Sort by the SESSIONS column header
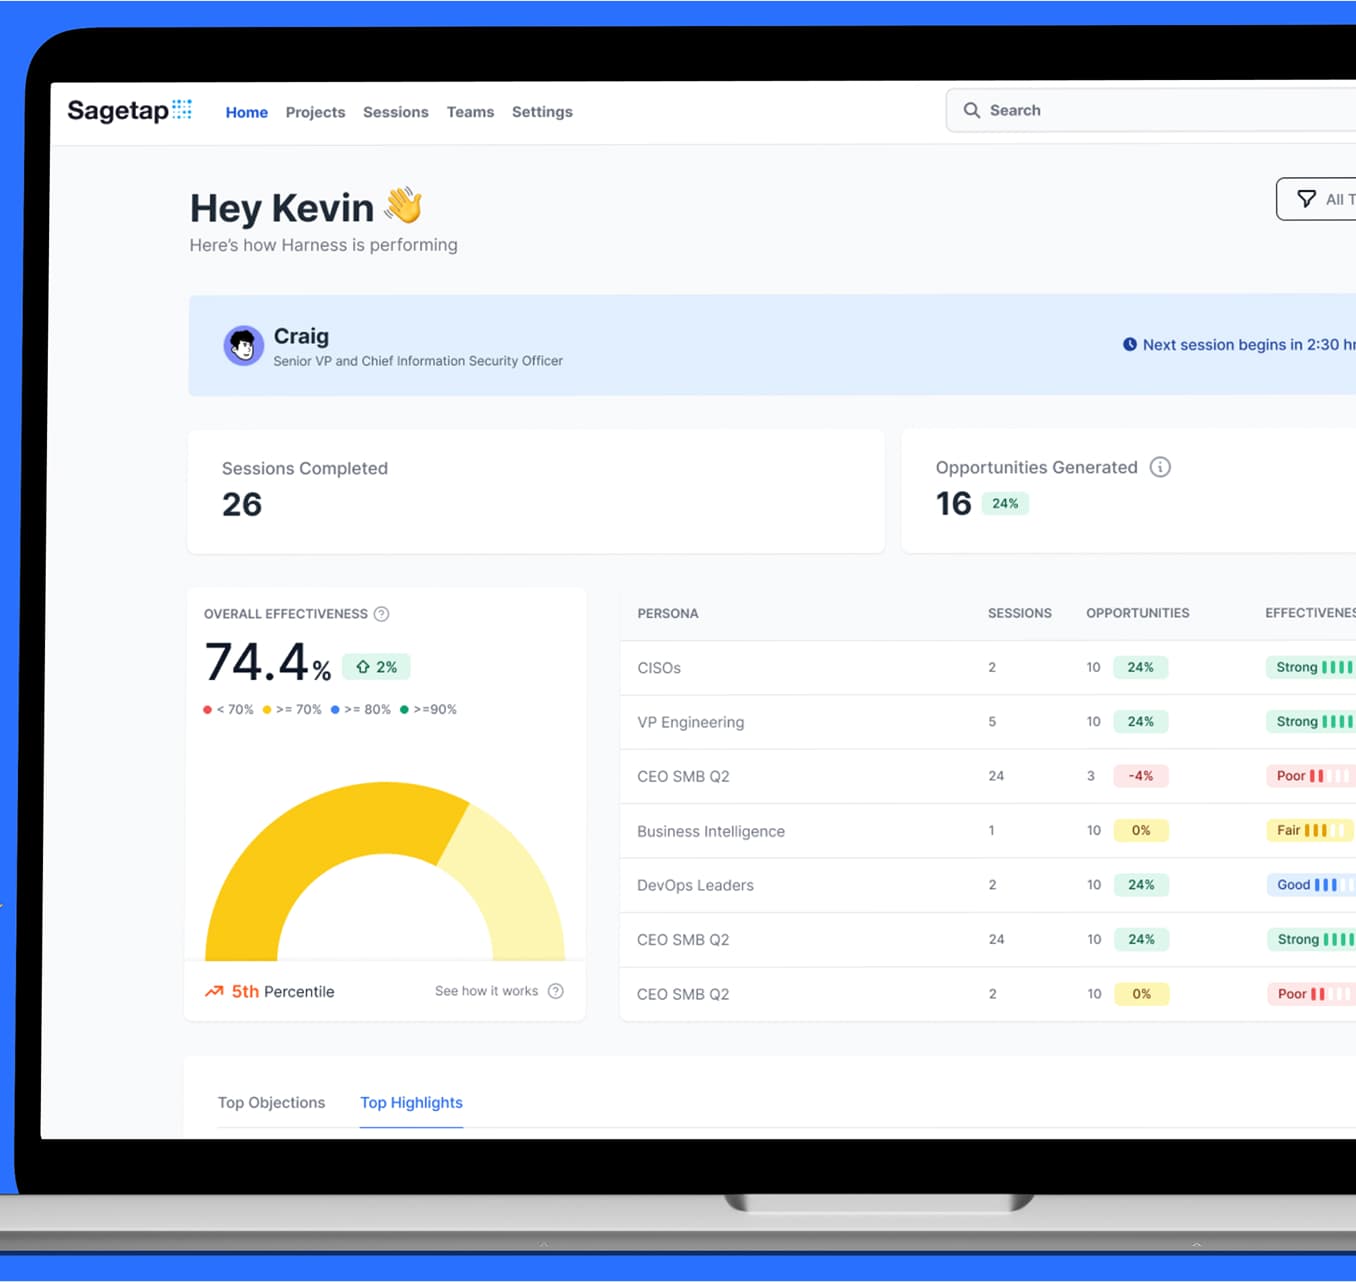Image resolution: width=1356 pixels, height=1282 pixels. point(1020,613)
